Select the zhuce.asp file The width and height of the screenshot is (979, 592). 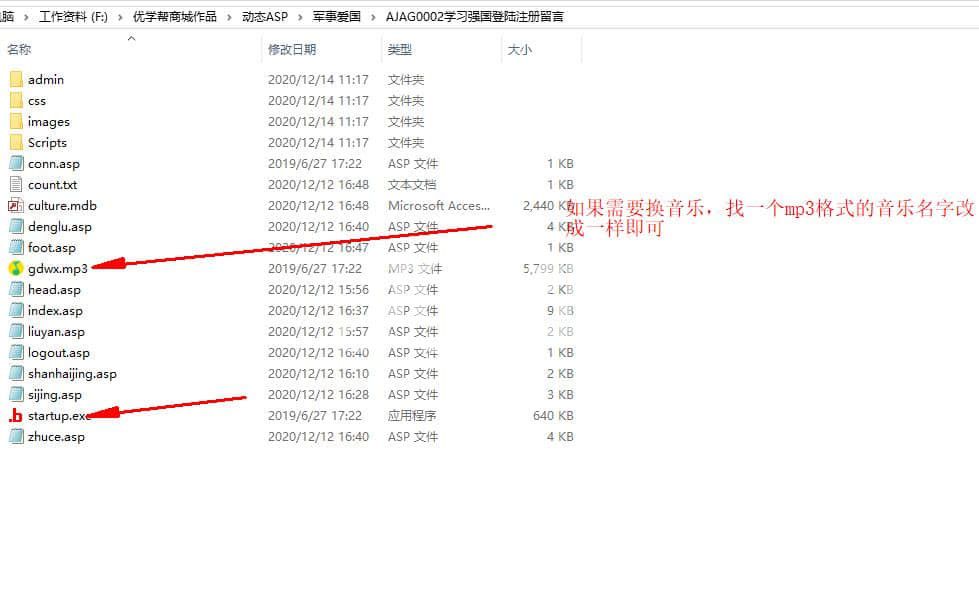coord(56,436)
